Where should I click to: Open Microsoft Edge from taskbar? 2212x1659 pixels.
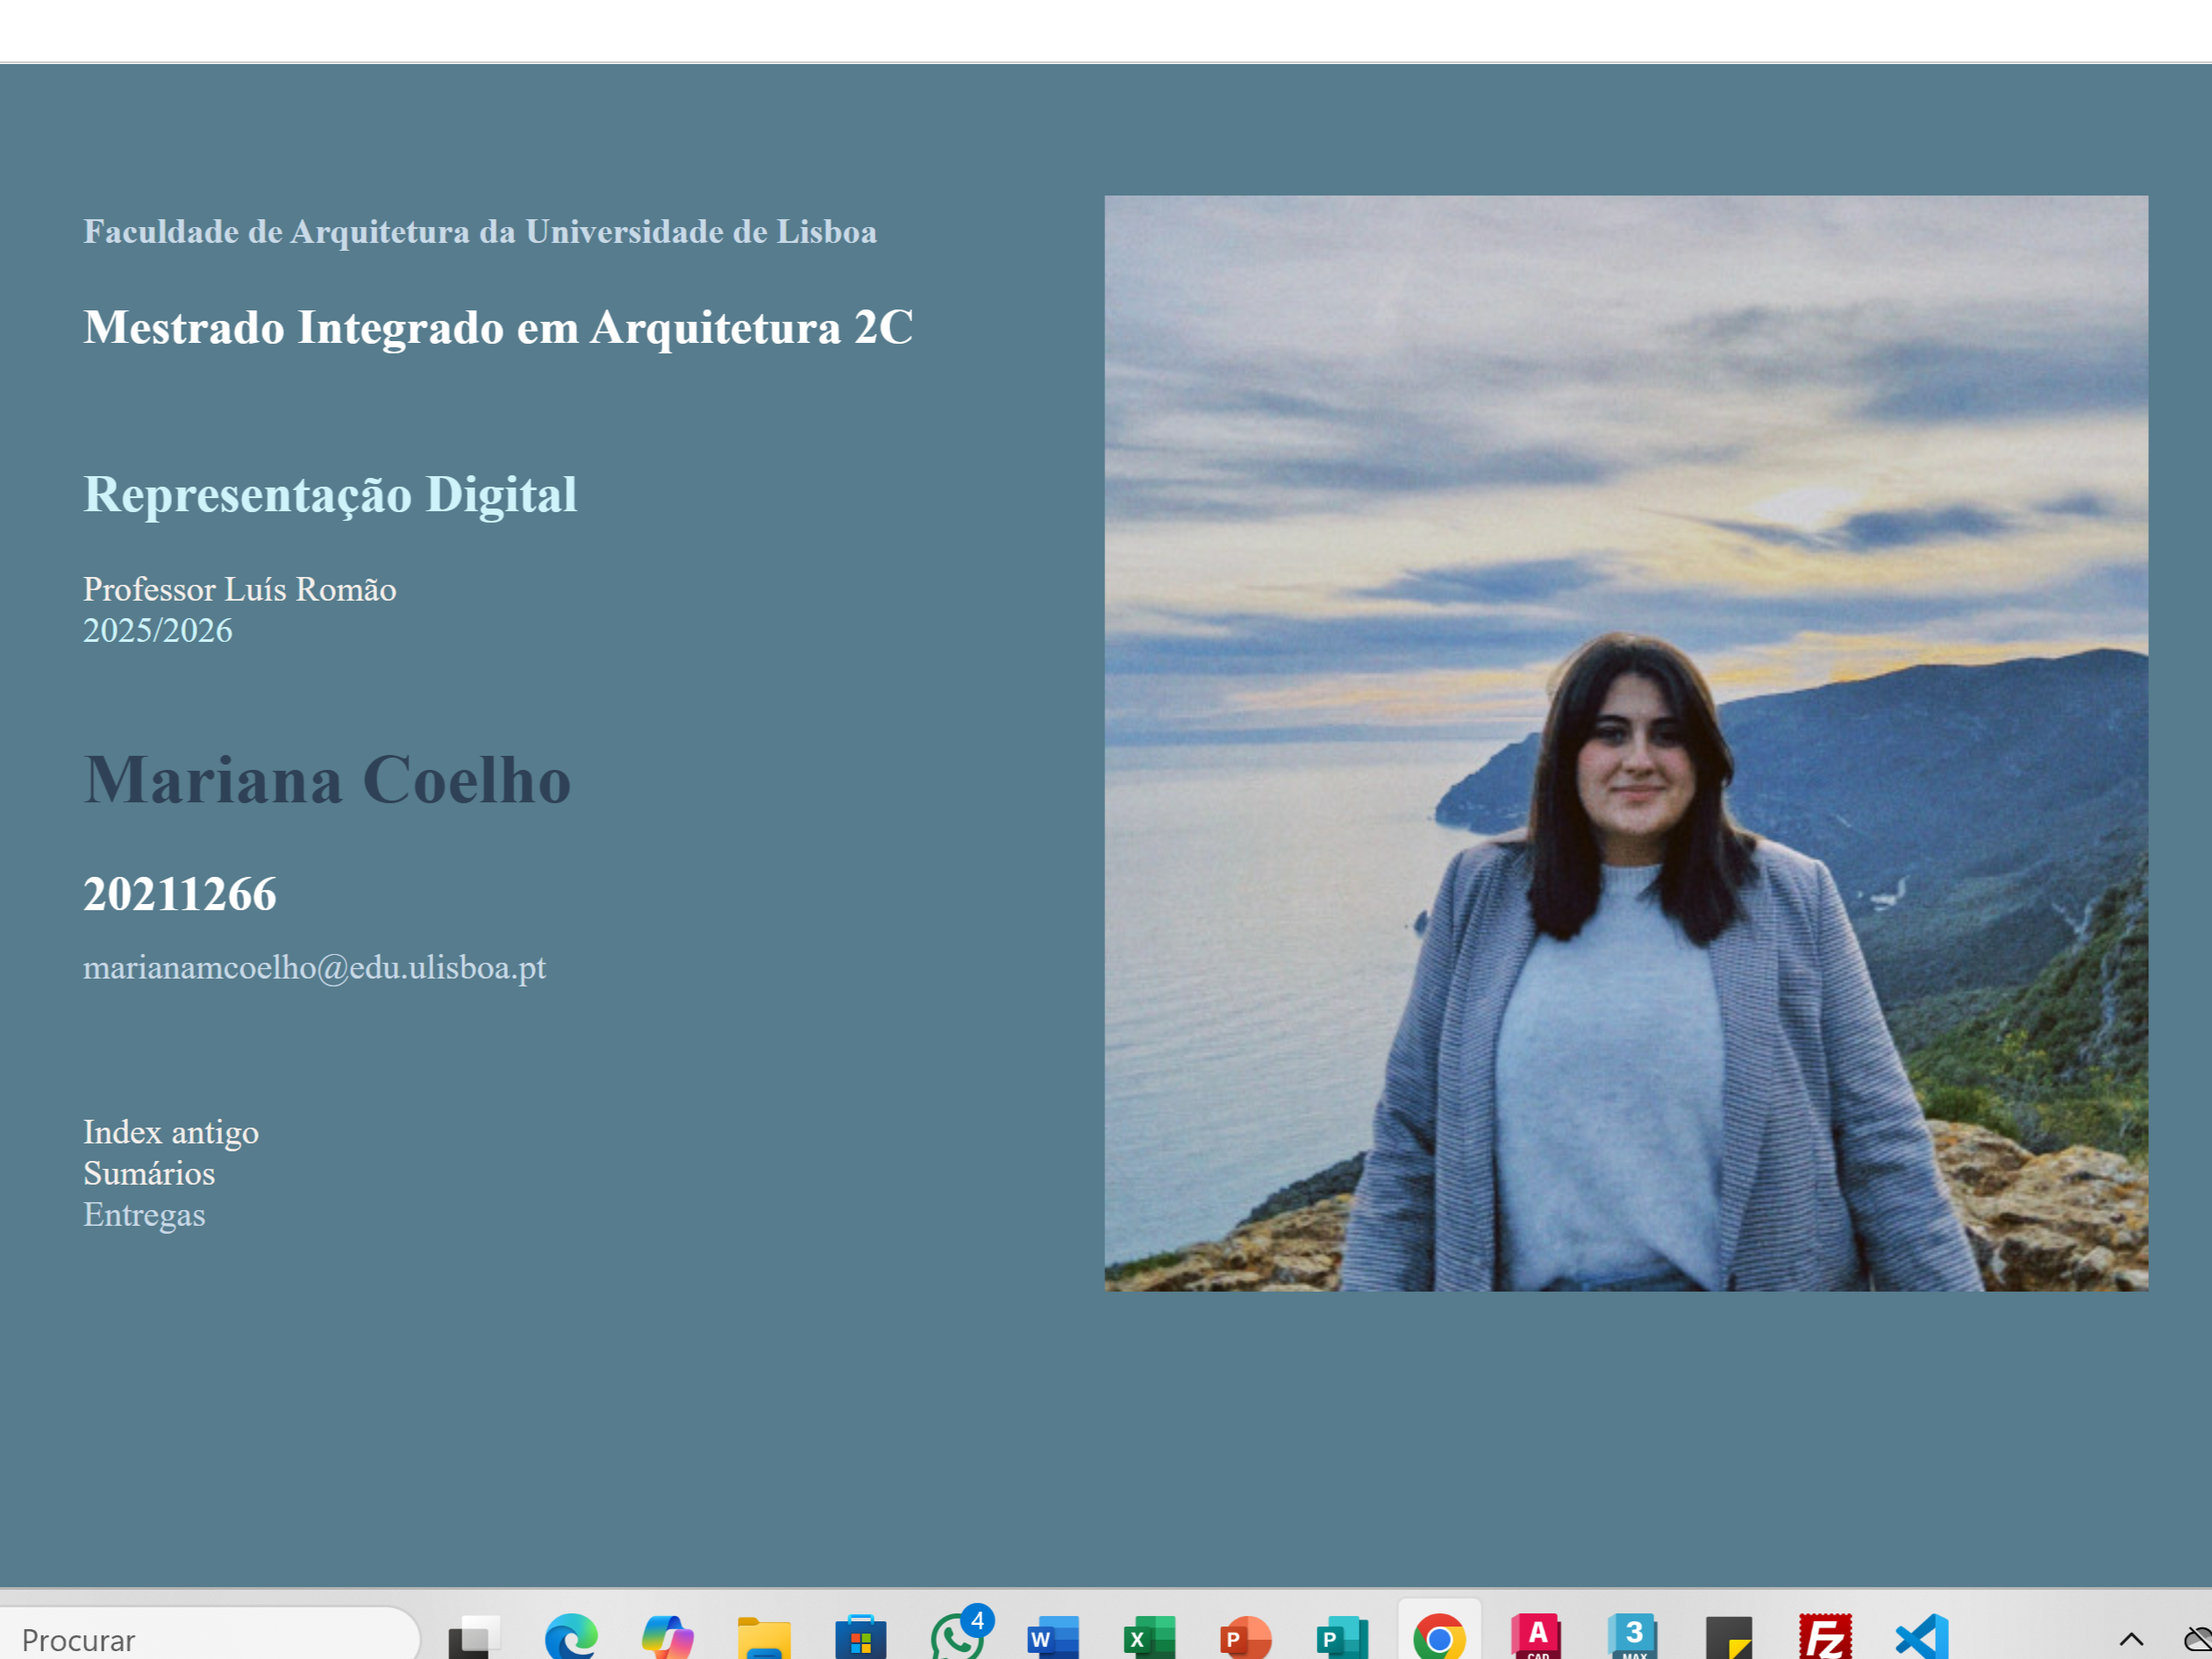[571, 1637]
